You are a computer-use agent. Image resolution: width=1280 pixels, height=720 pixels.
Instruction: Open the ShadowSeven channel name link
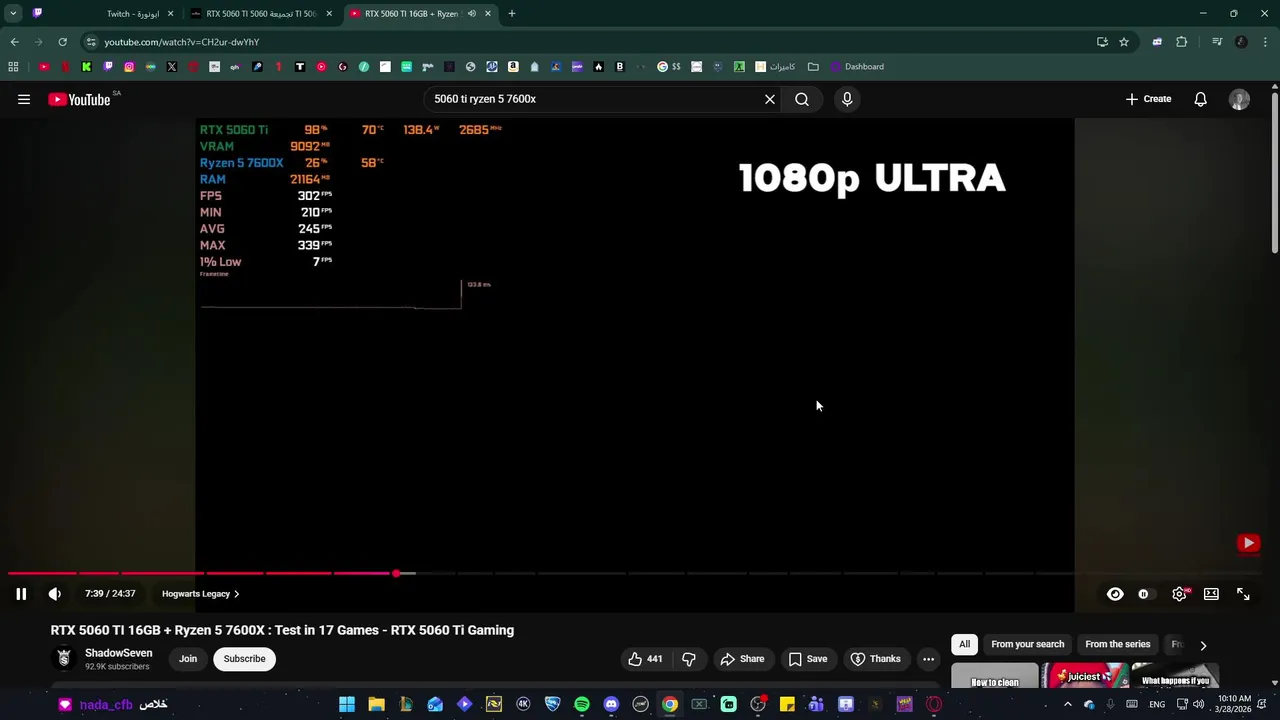click(118, 653)
